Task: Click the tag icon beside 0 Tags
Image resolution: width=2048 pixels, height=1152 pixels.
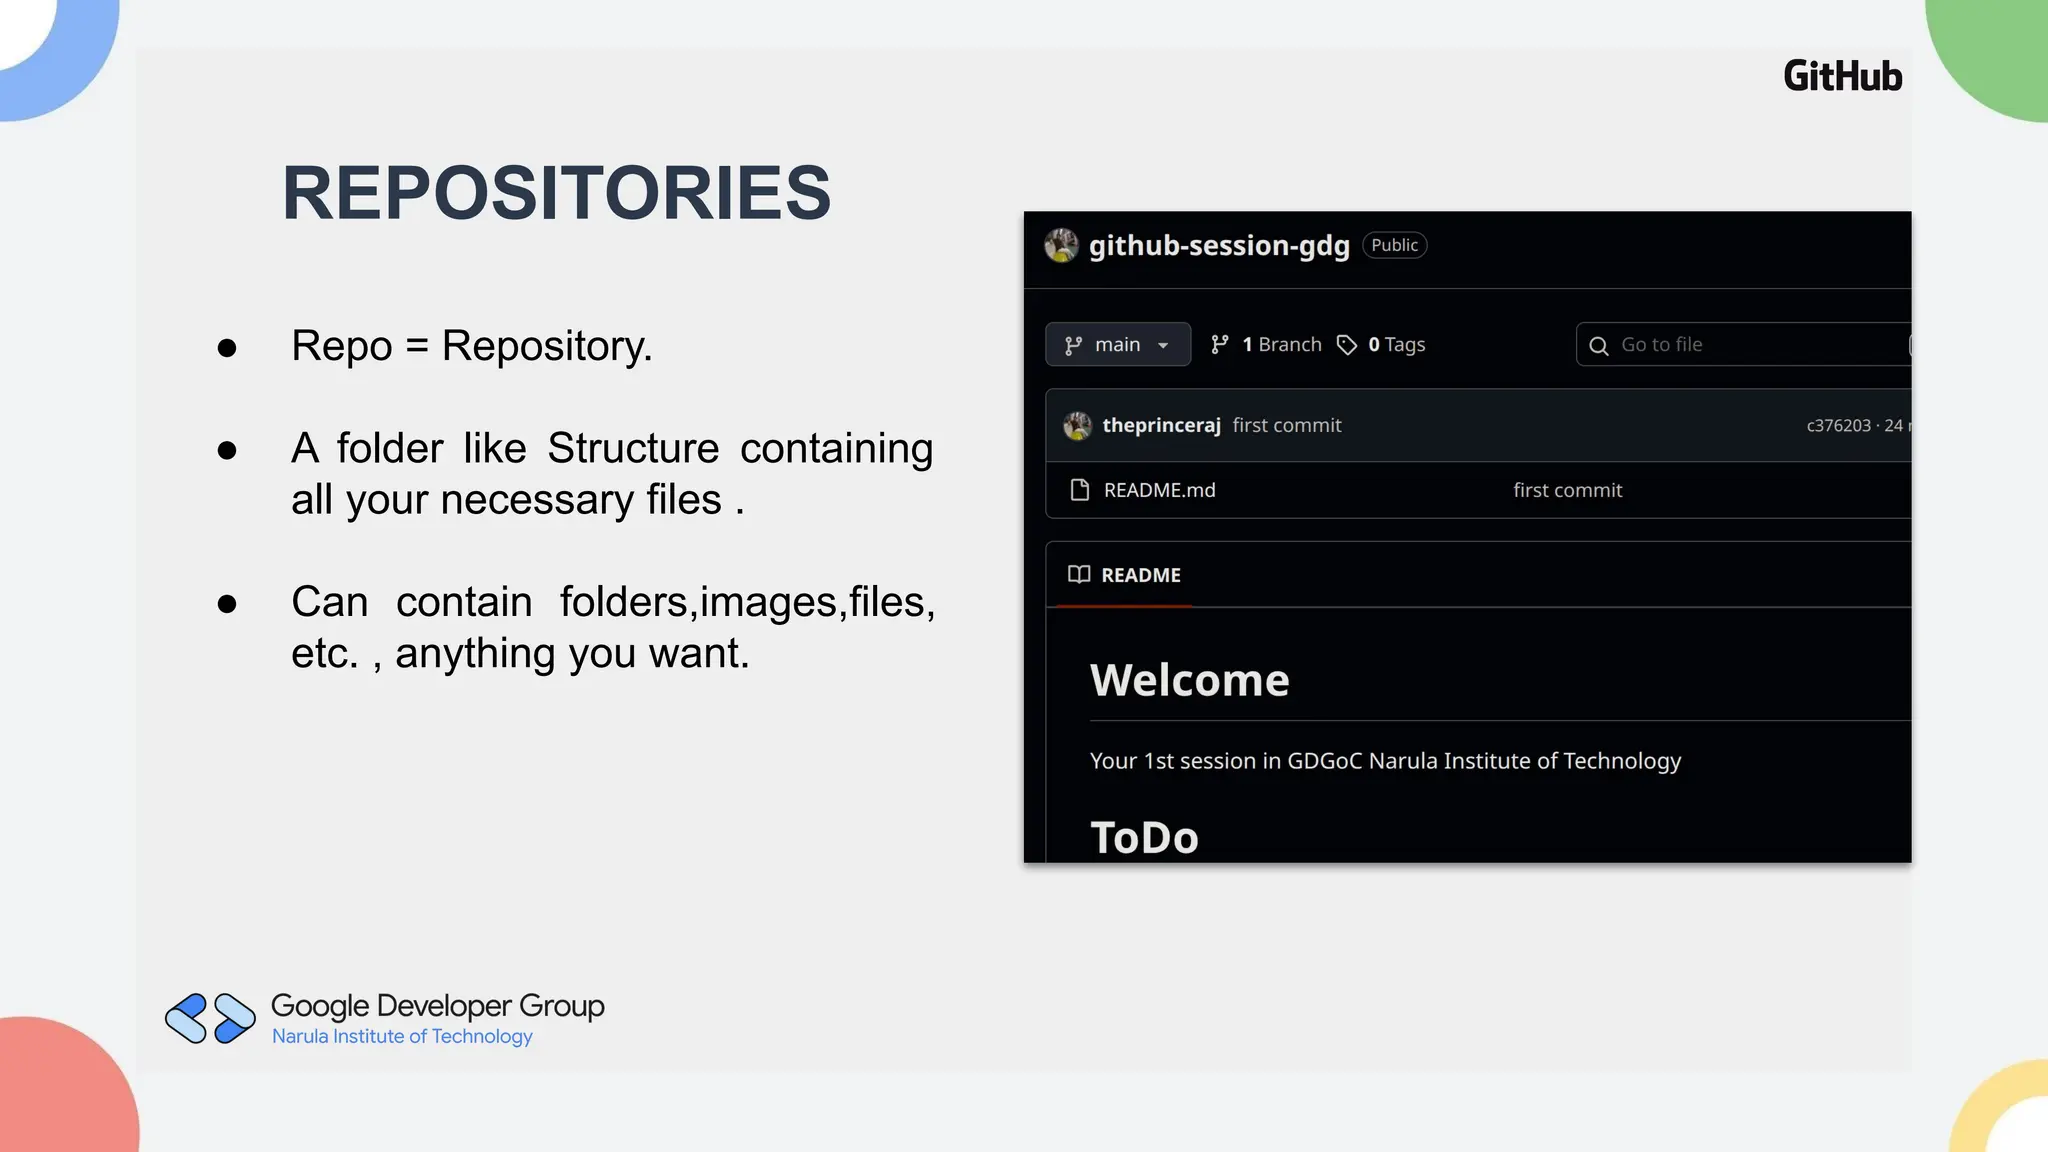Action: pyautogui.click(x=1347, y=345)
